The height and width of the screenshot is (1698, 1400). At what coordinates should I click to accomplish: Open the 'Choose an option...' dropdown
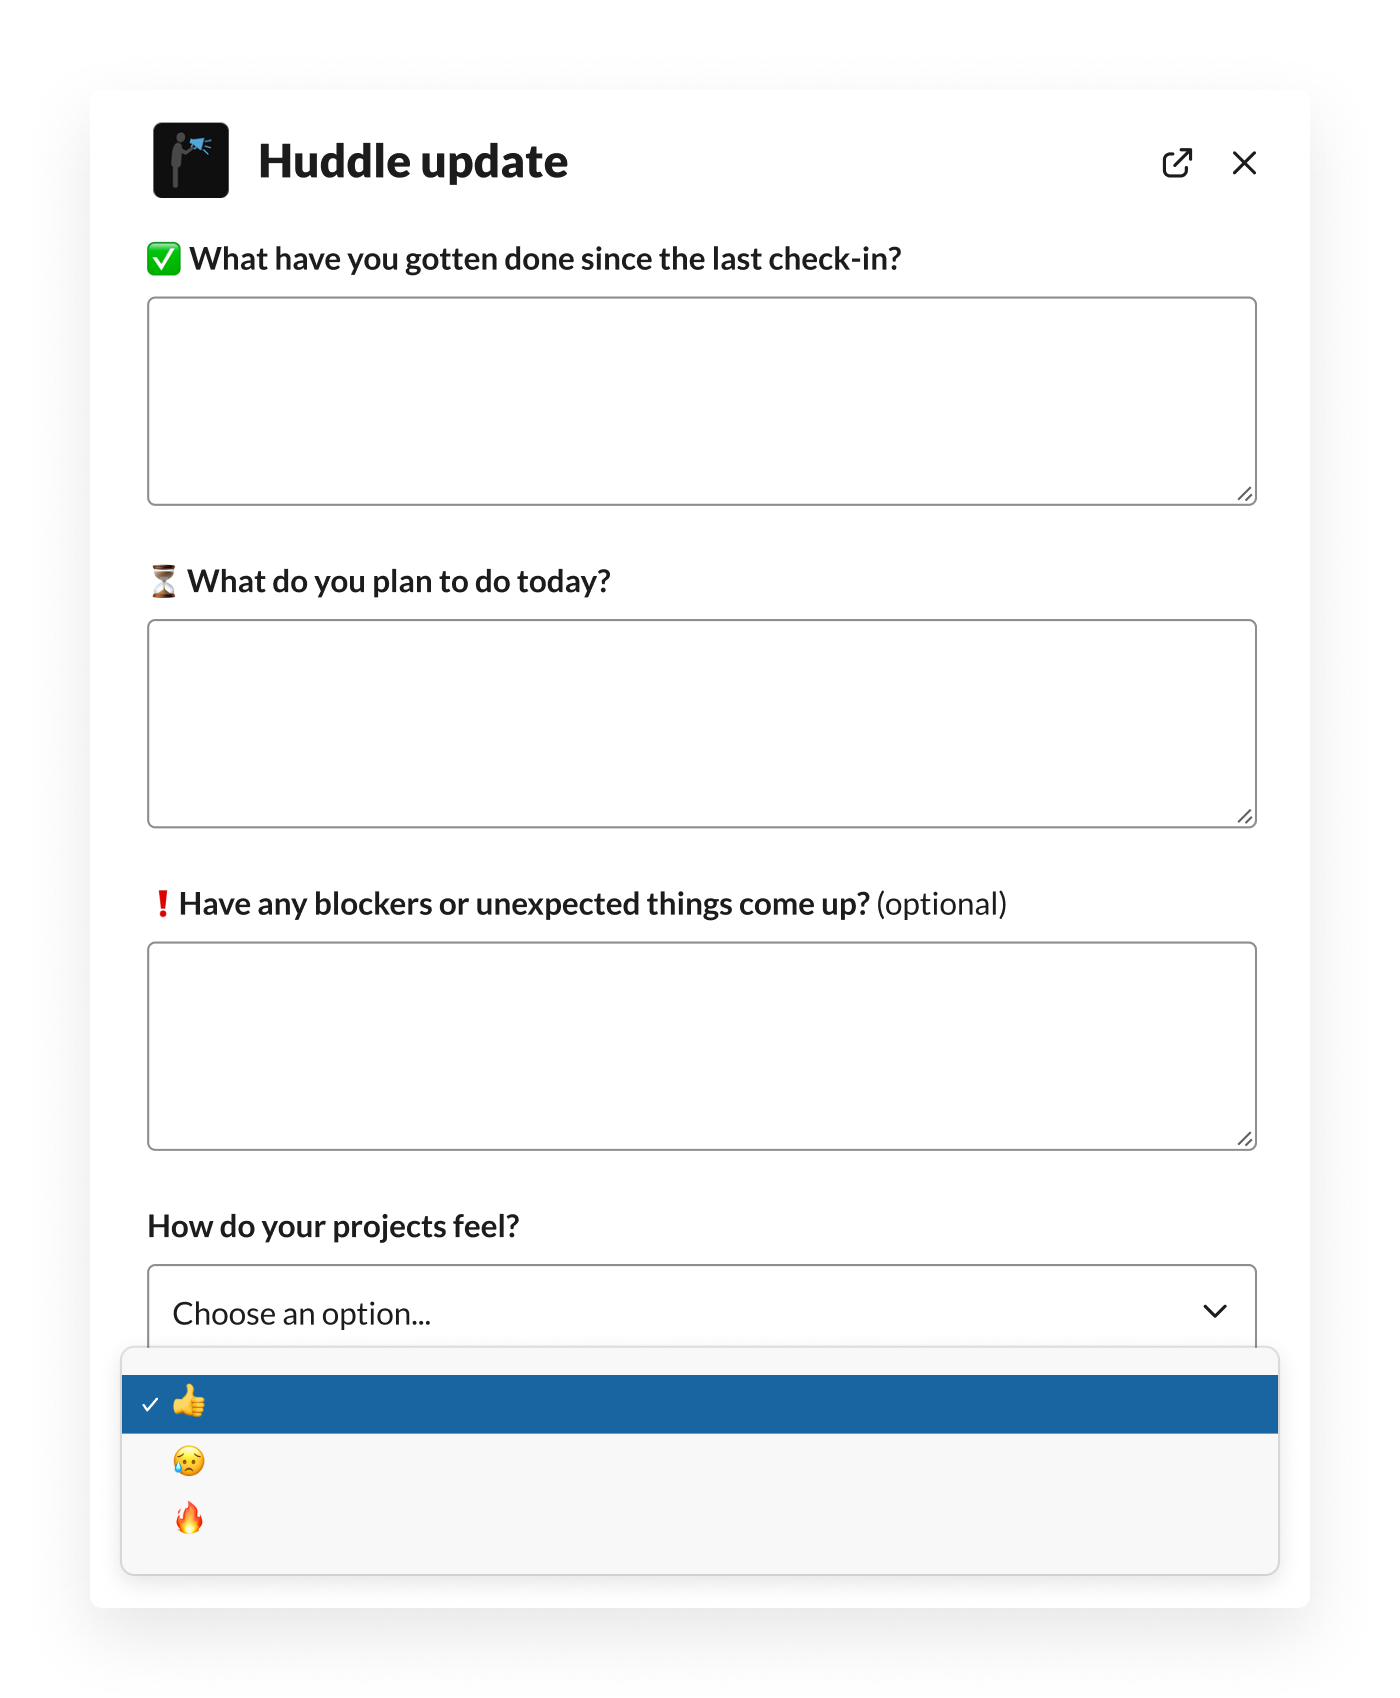(702, 1308)
